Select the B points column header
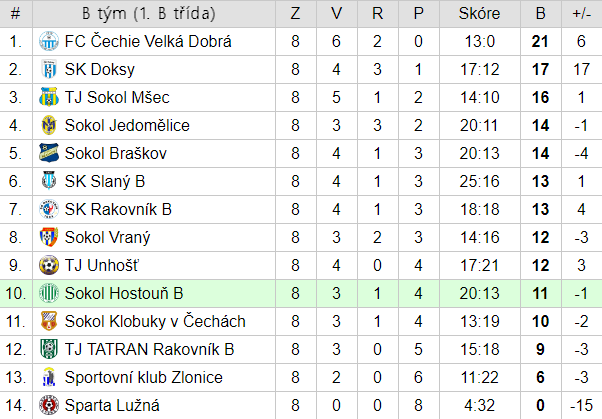The image size is (602, 419). pos(541,13)
